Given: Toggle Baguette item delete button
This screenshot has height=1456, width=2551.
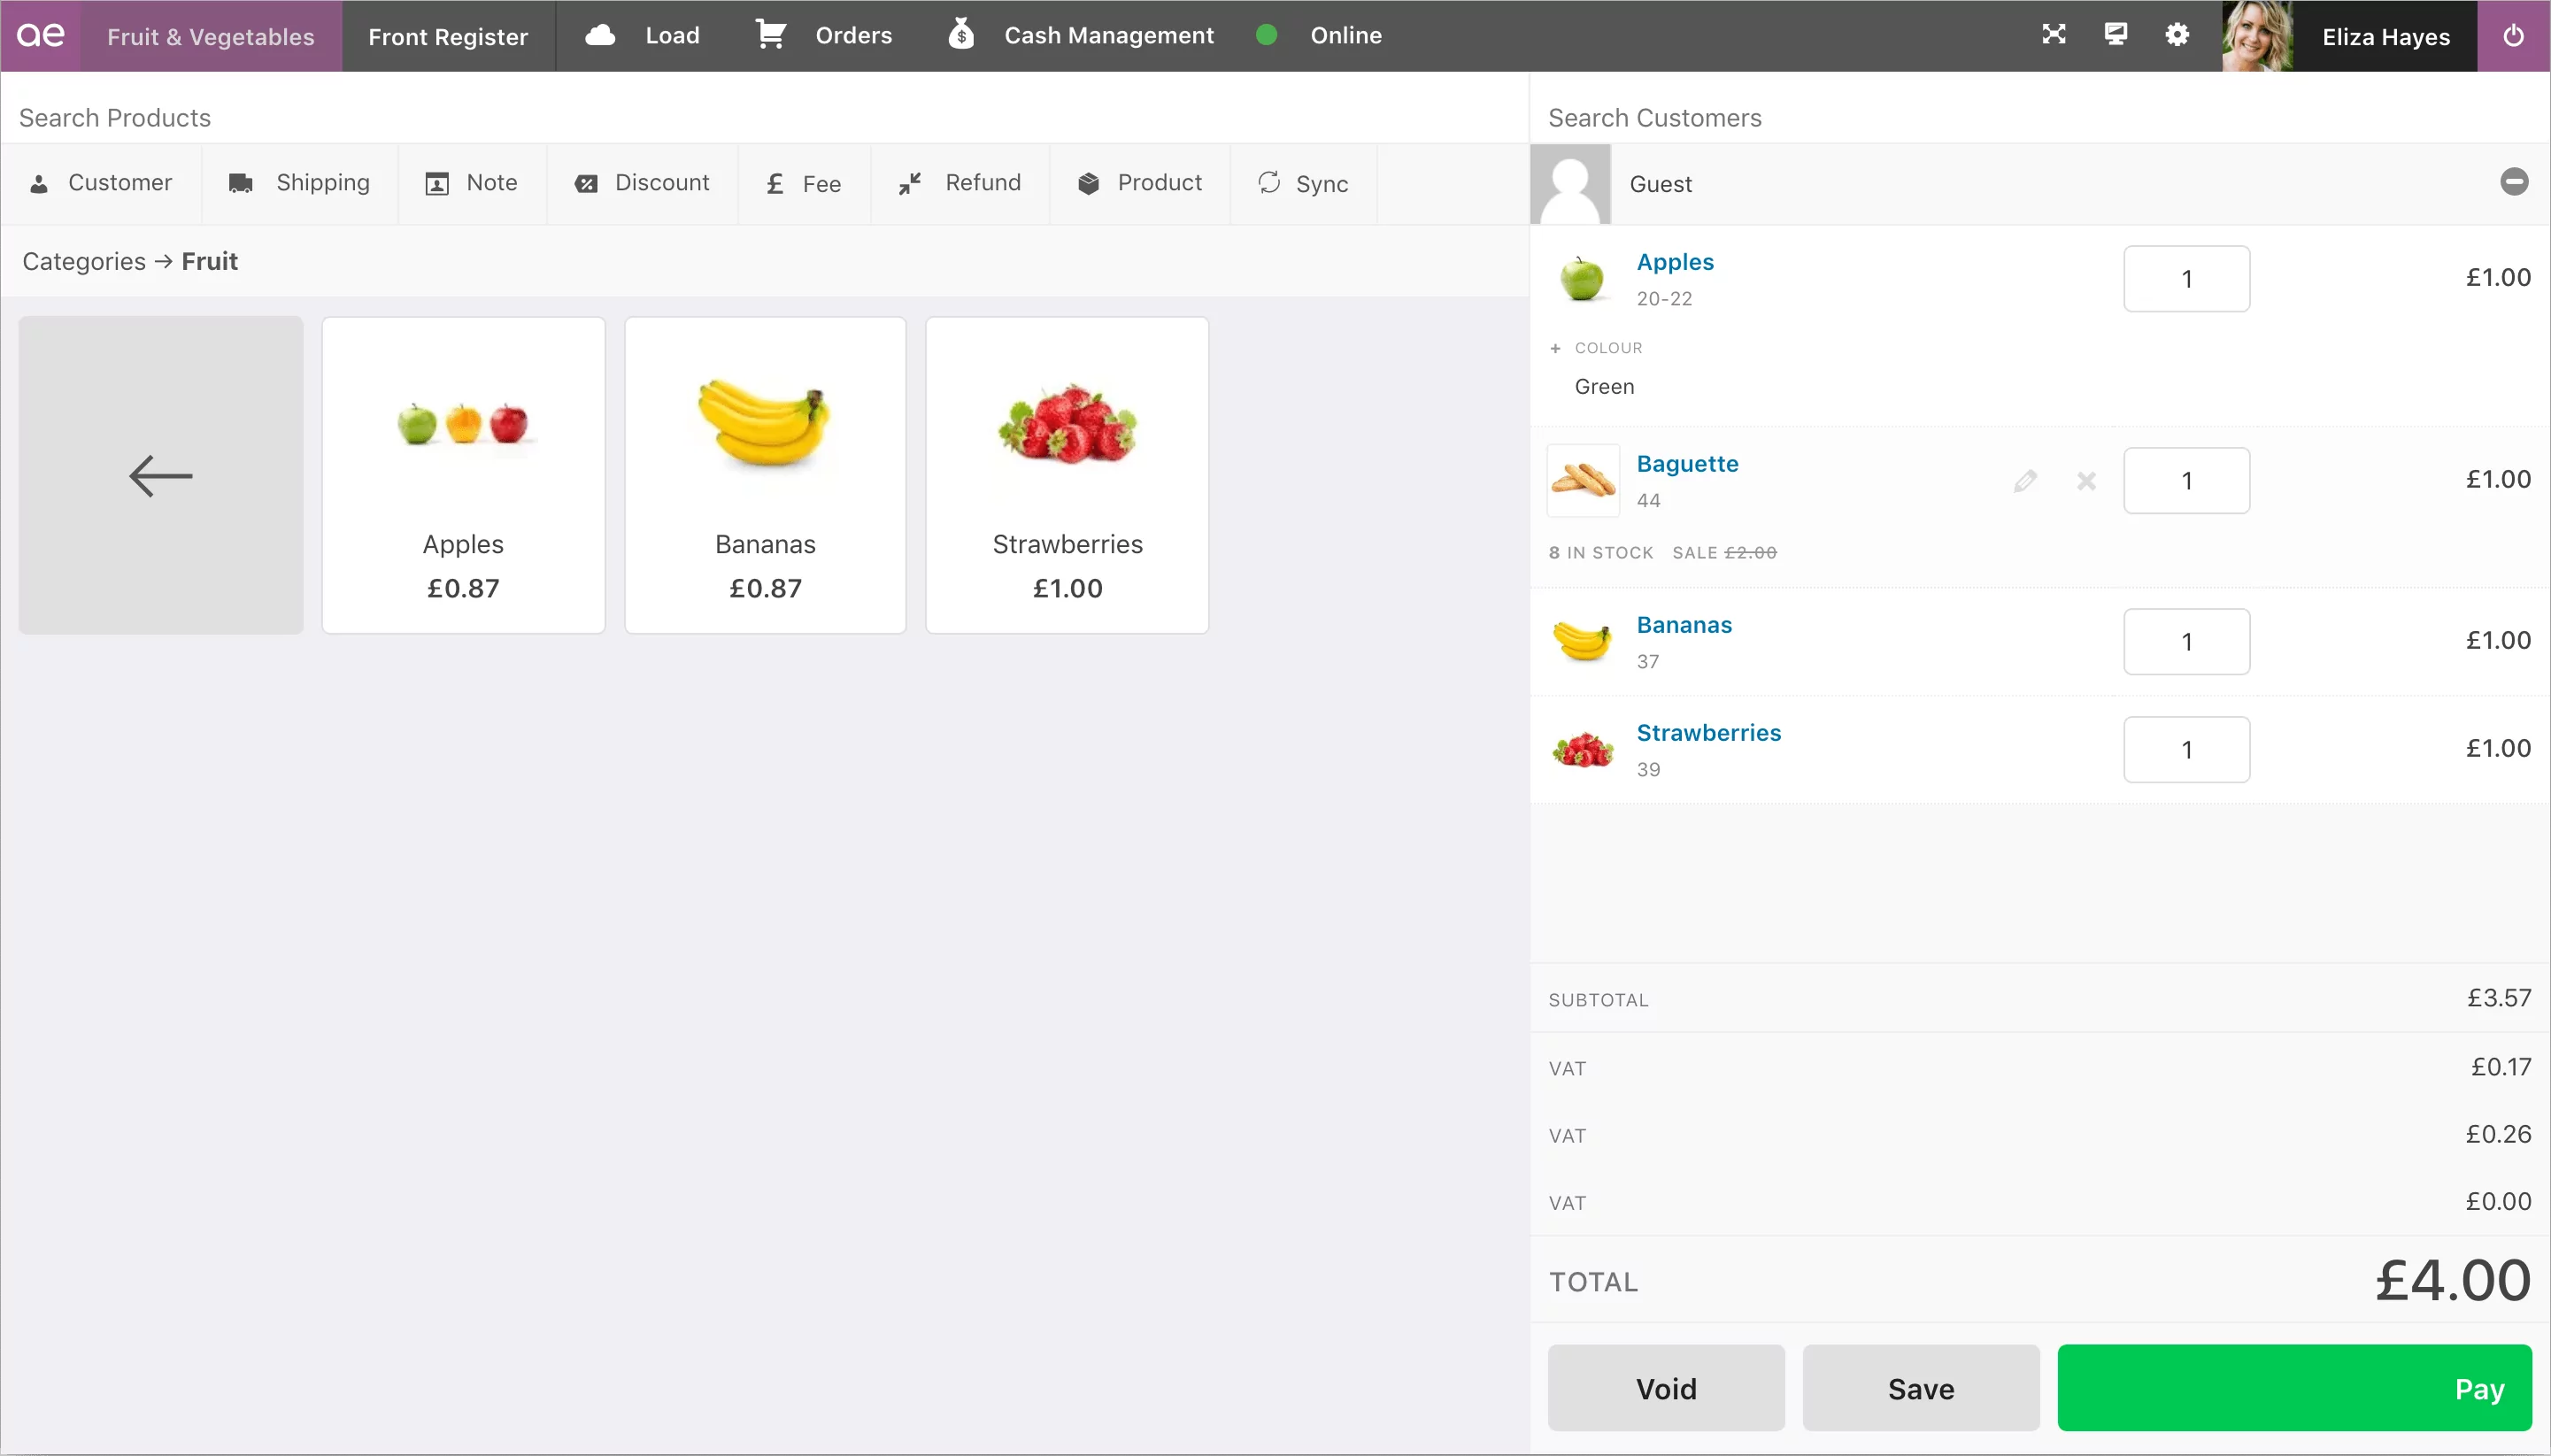Looking at the screenshot, I should point(2086,481).
